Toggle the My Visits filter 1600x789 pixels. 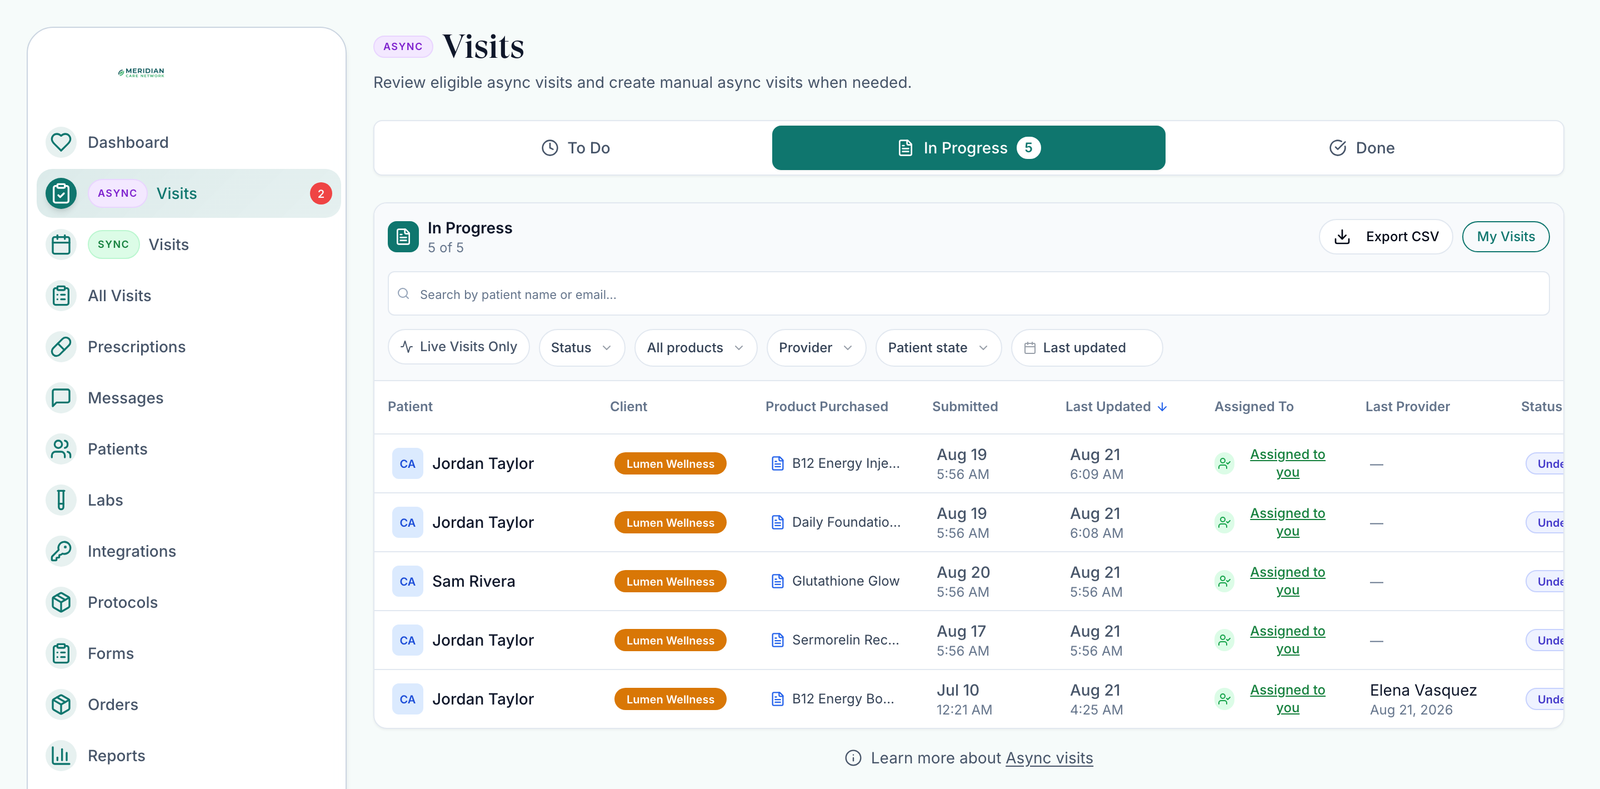coord(1506,237)
